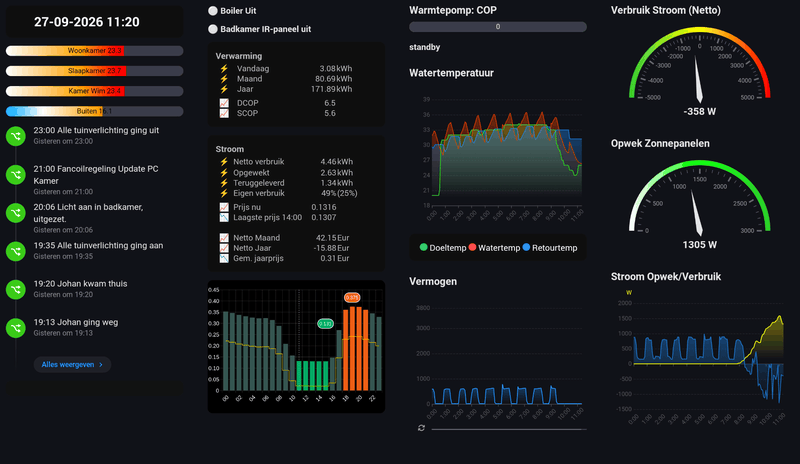Click the refresh icon under Vermogen chart

[x=421, y=428]
